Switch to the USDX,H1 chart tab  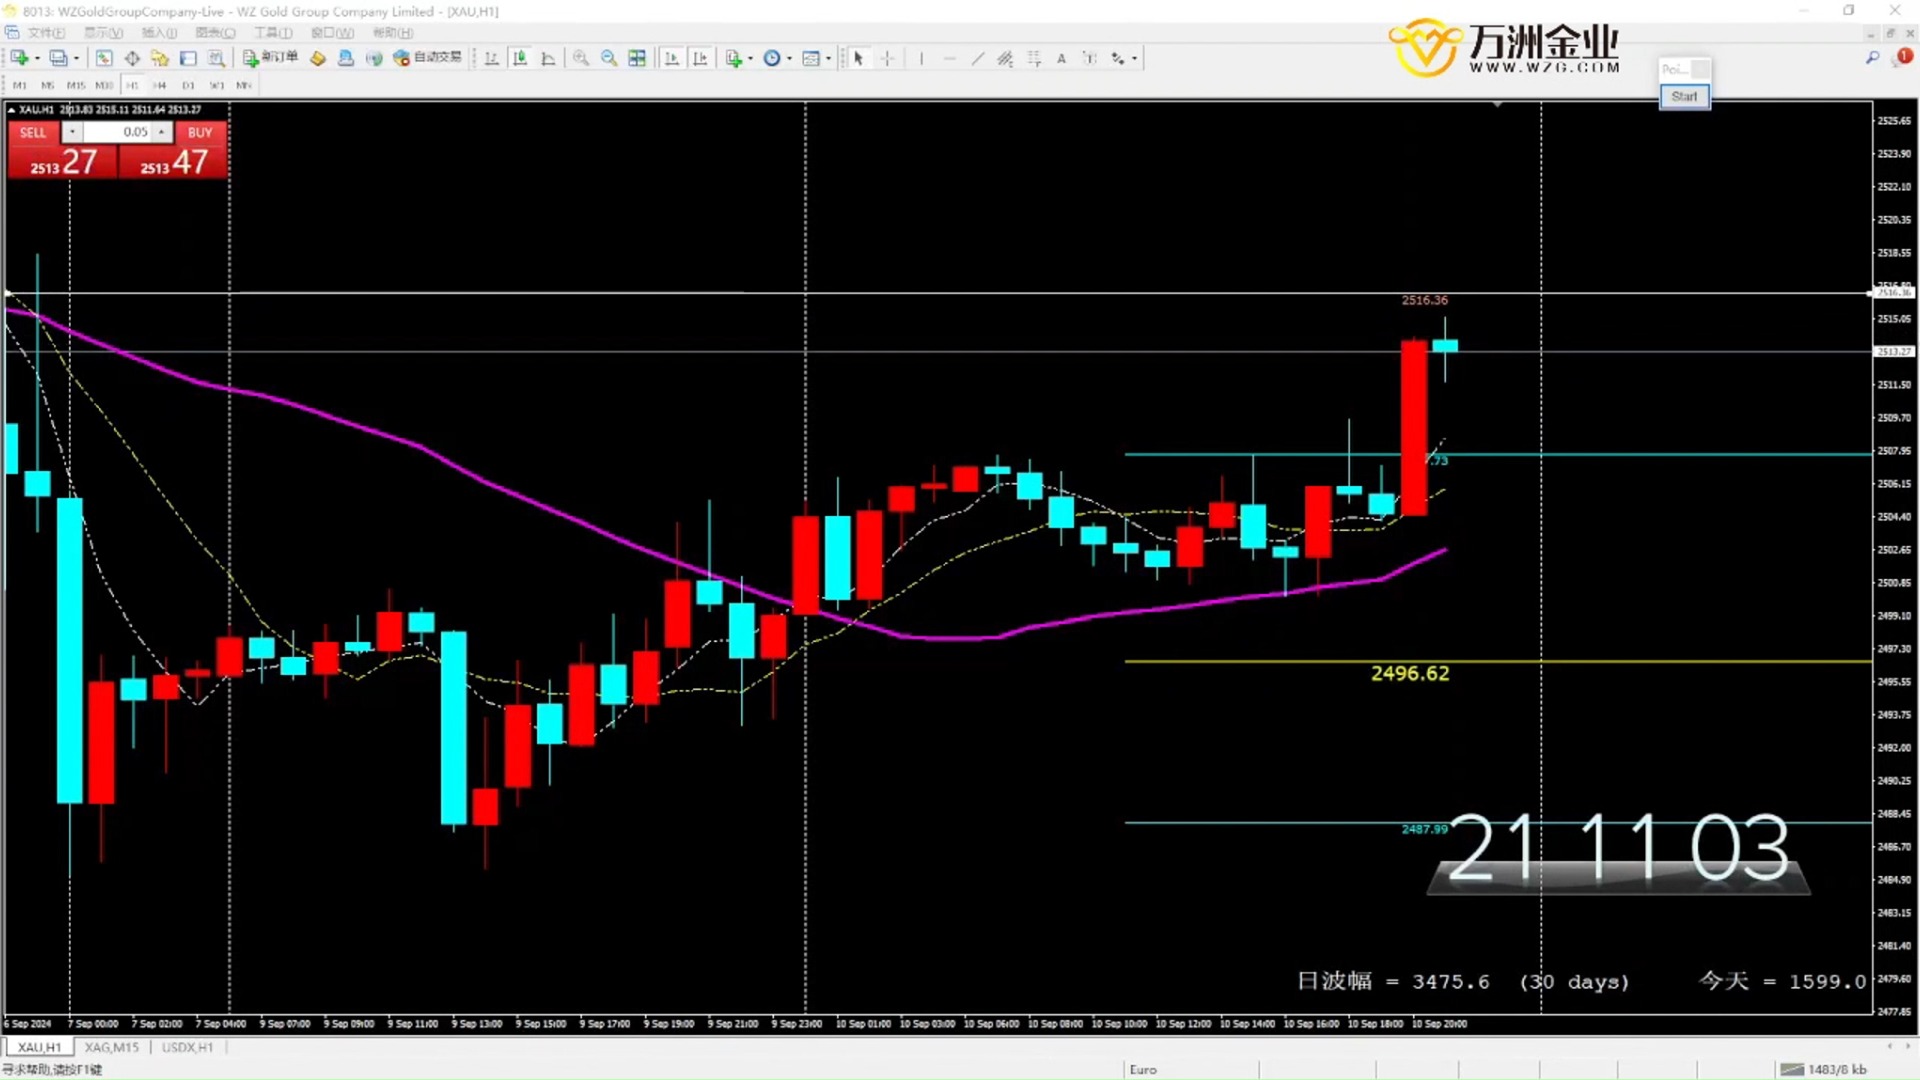[188, 1047]
